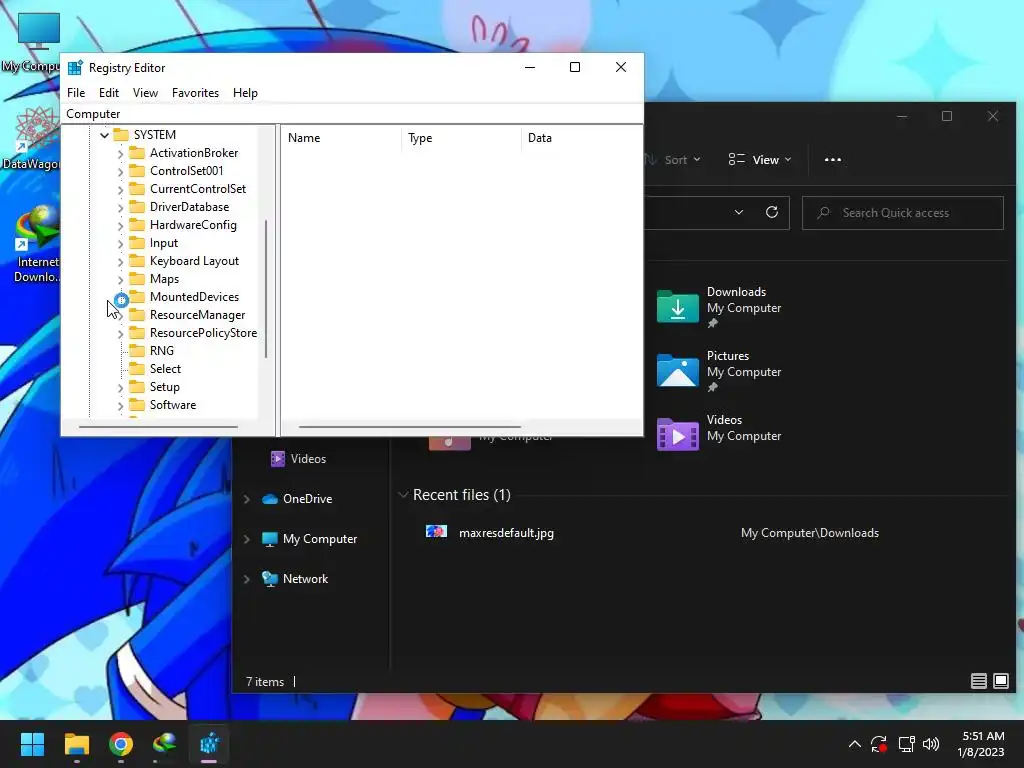Image resolution: width=1024 pixels, height=768 pixels.
Task: Select the HardwareConfig folder icon
Action: coord(137,225)
